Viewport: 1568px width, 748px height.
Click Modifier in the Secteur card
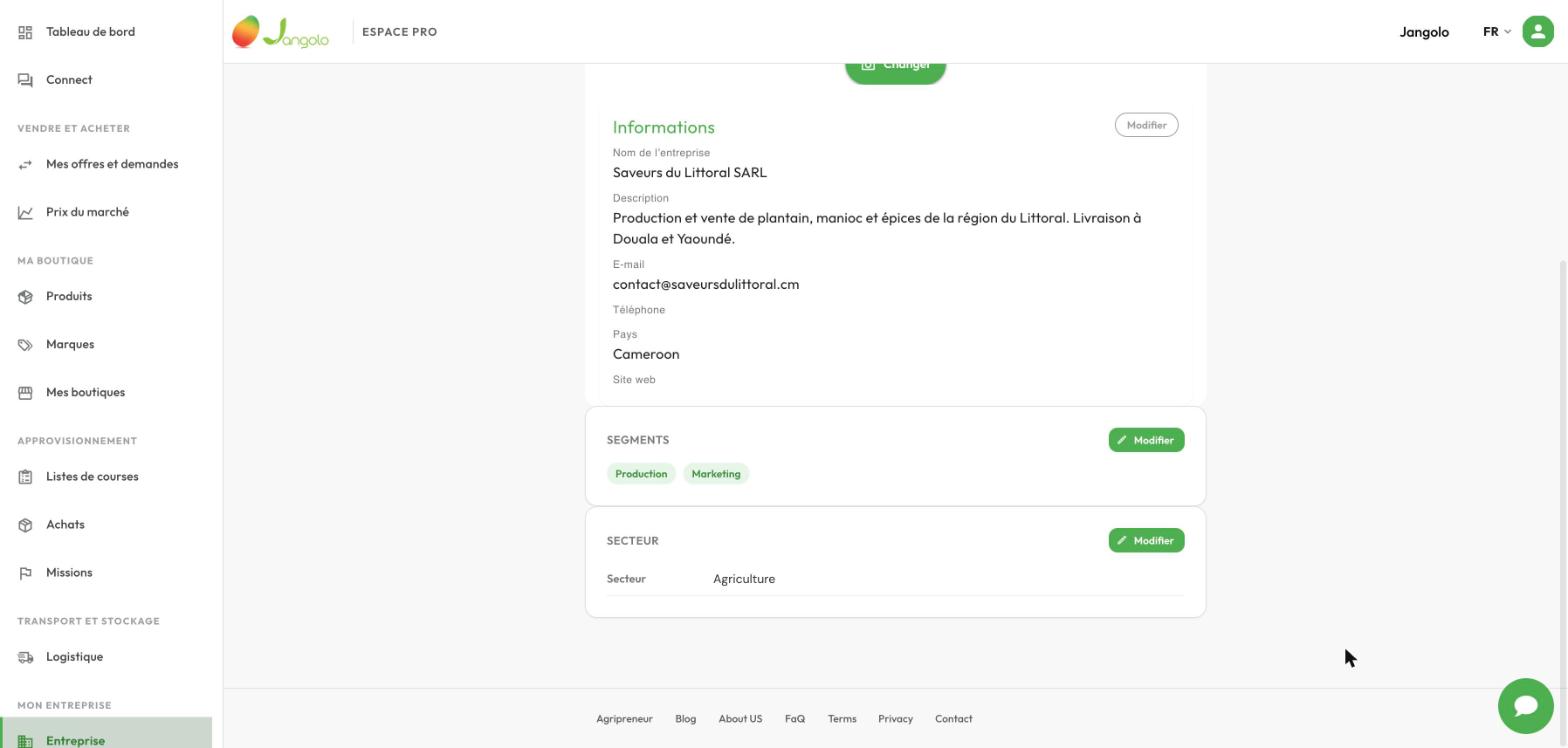click(x=1146, y=540)
